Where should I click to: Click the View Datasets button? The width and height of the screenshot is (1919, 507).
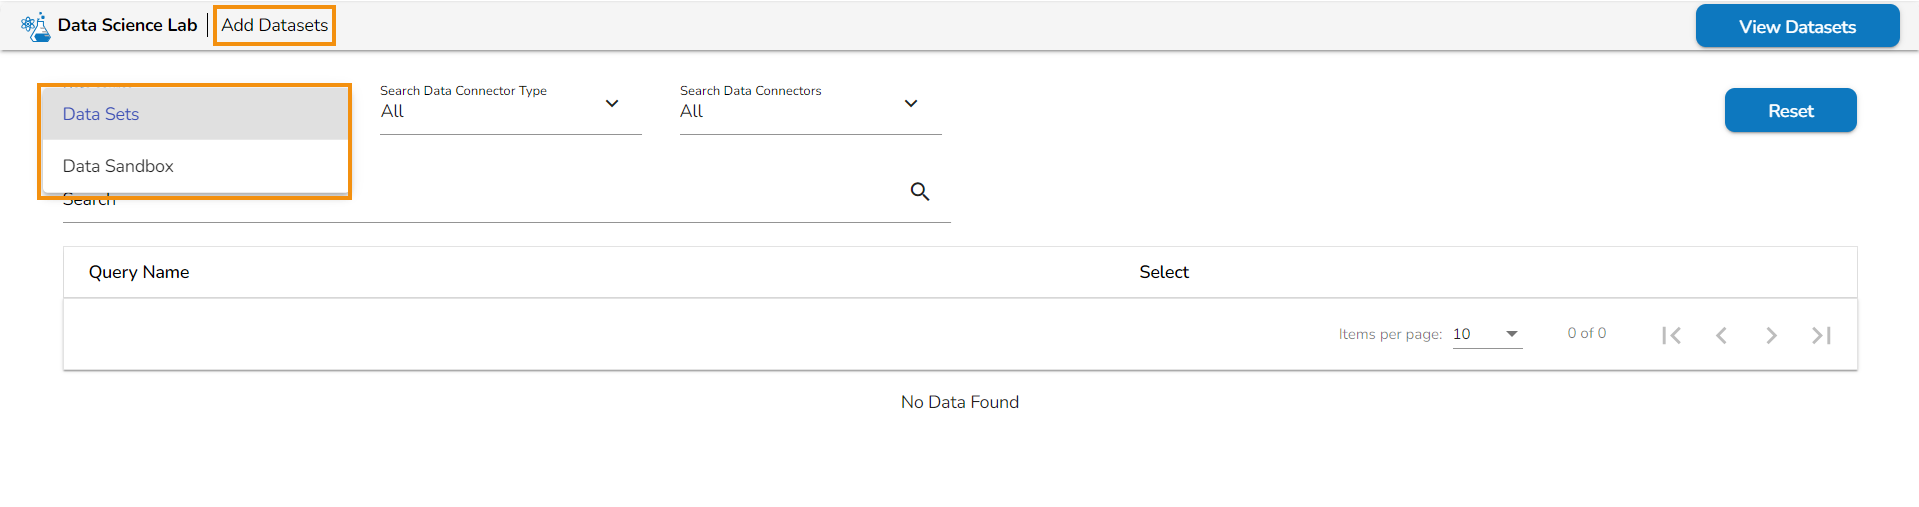coord(1797,27)
